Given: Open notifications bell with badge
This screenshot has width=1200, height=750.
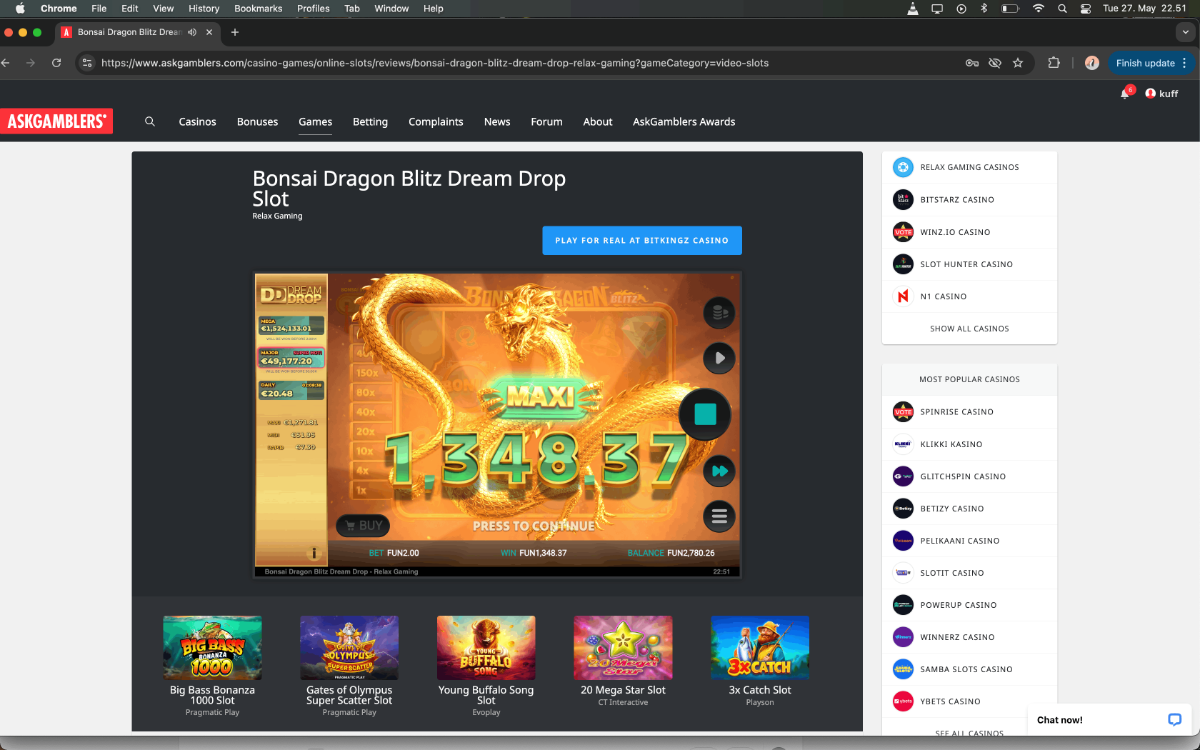Looking at the screenshot, I should [1125, 93].
